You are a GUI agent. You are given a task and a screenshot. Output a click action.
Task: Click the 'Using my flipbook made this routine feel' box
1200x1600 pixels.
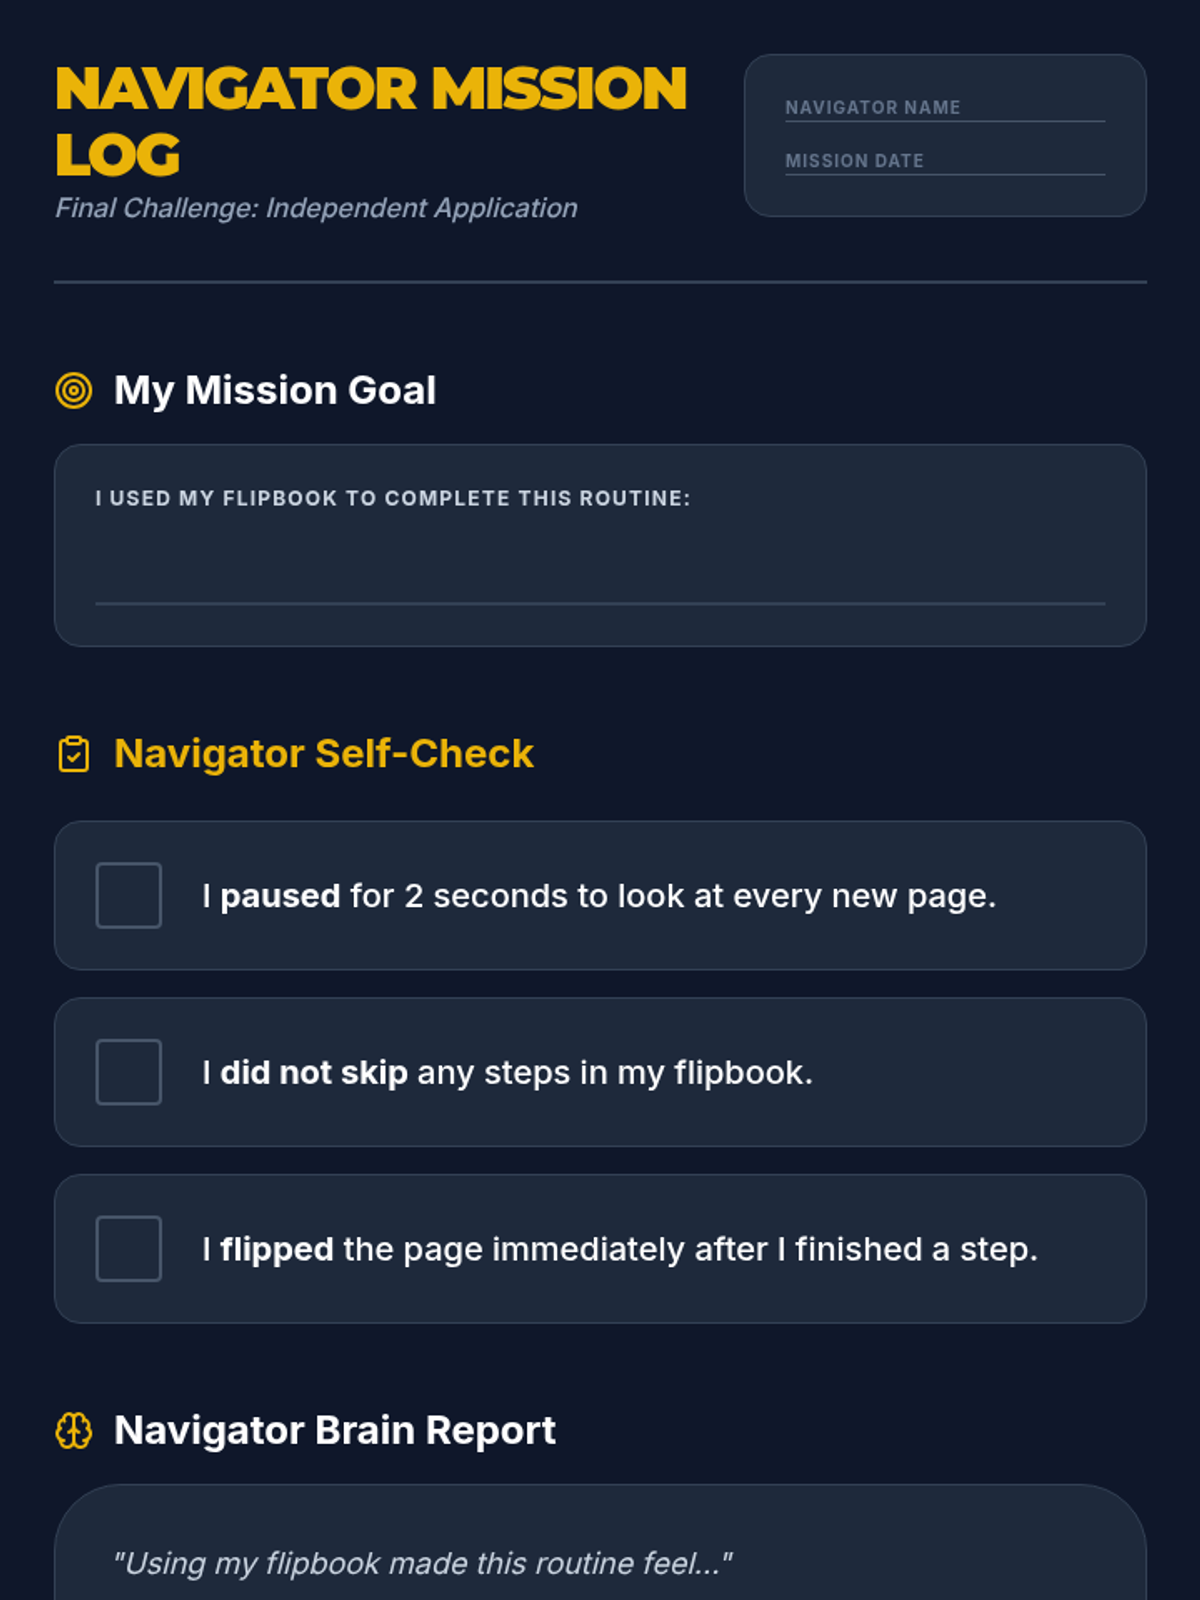[600, 1550]
